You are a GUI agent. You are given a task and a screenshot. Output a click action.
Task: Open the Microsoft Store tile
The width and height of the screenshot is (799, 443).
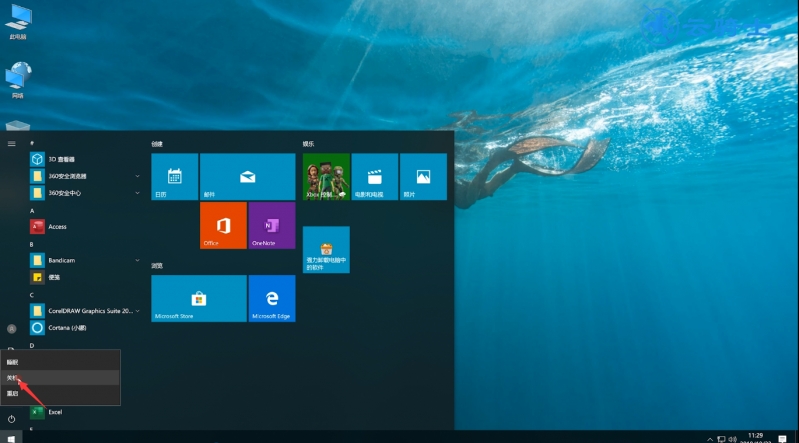tap(199, 298)
